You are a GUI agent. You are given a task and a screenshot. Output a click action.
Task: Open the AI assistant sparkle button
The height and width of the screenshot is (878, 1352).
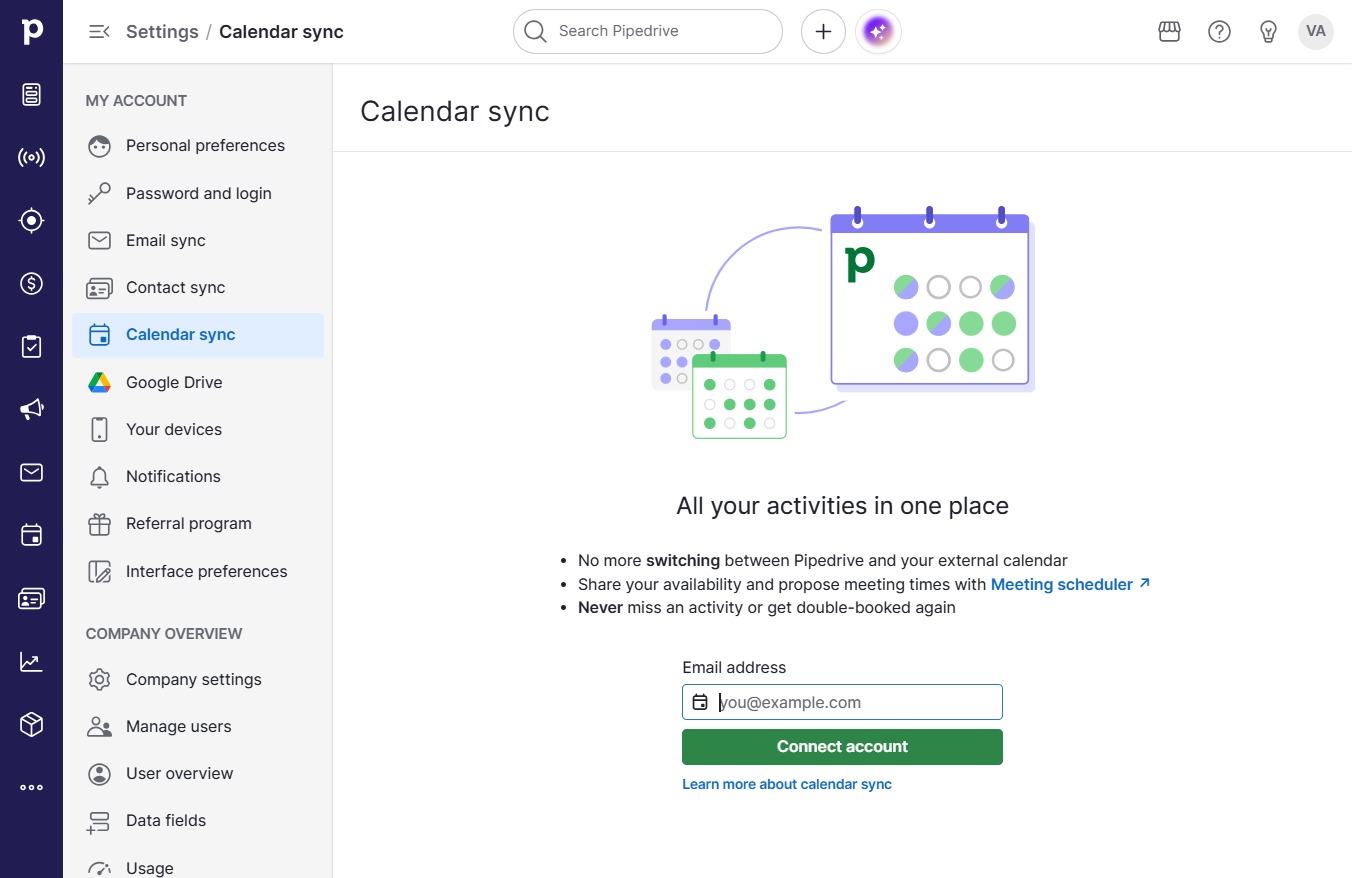[878, 32]
